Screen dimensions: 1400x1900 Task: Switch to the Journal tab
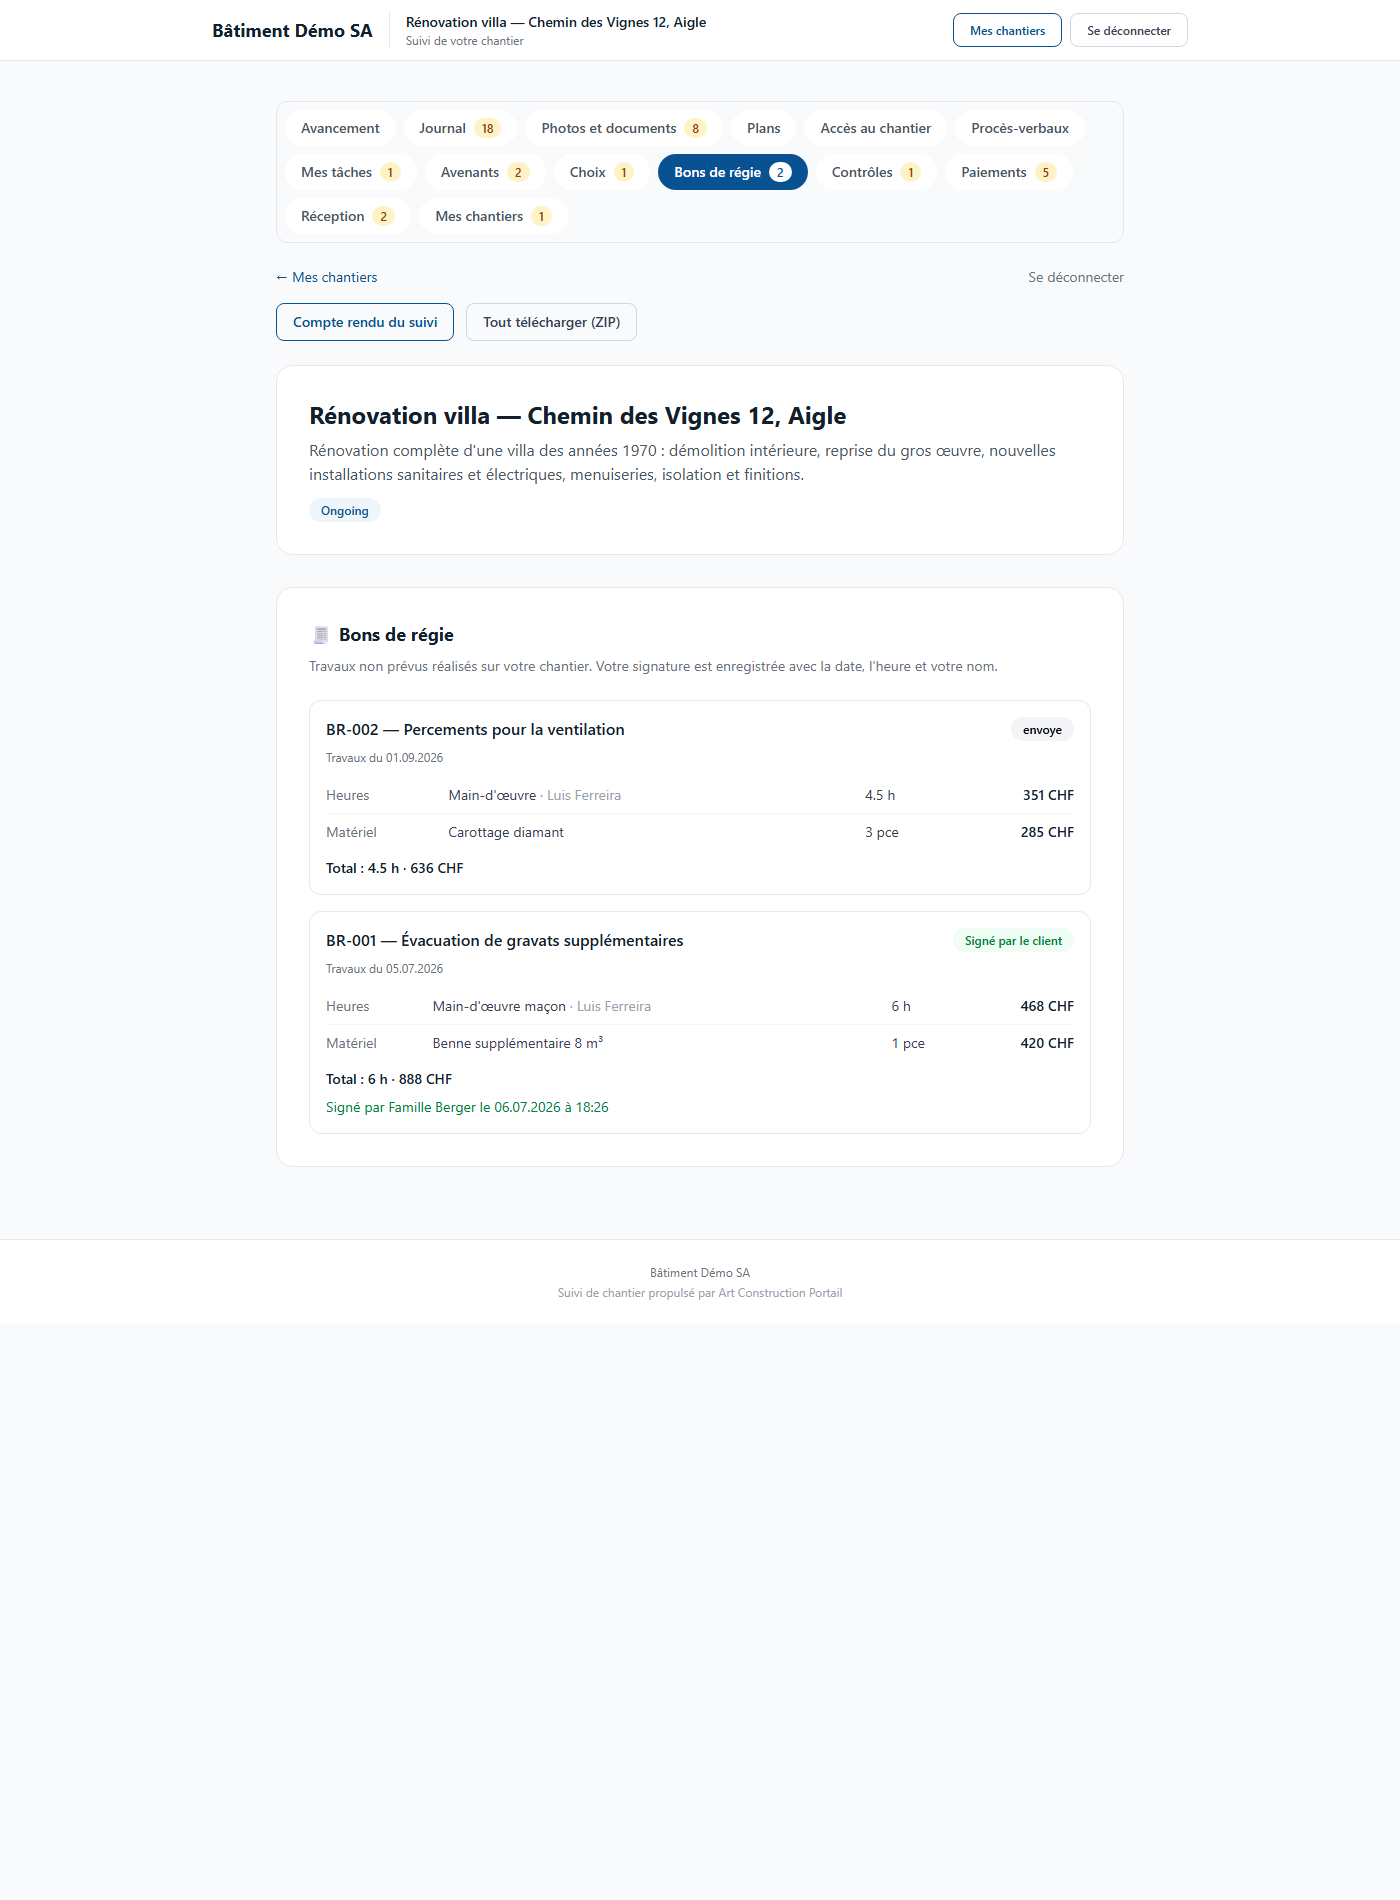[x=459, y=128]
